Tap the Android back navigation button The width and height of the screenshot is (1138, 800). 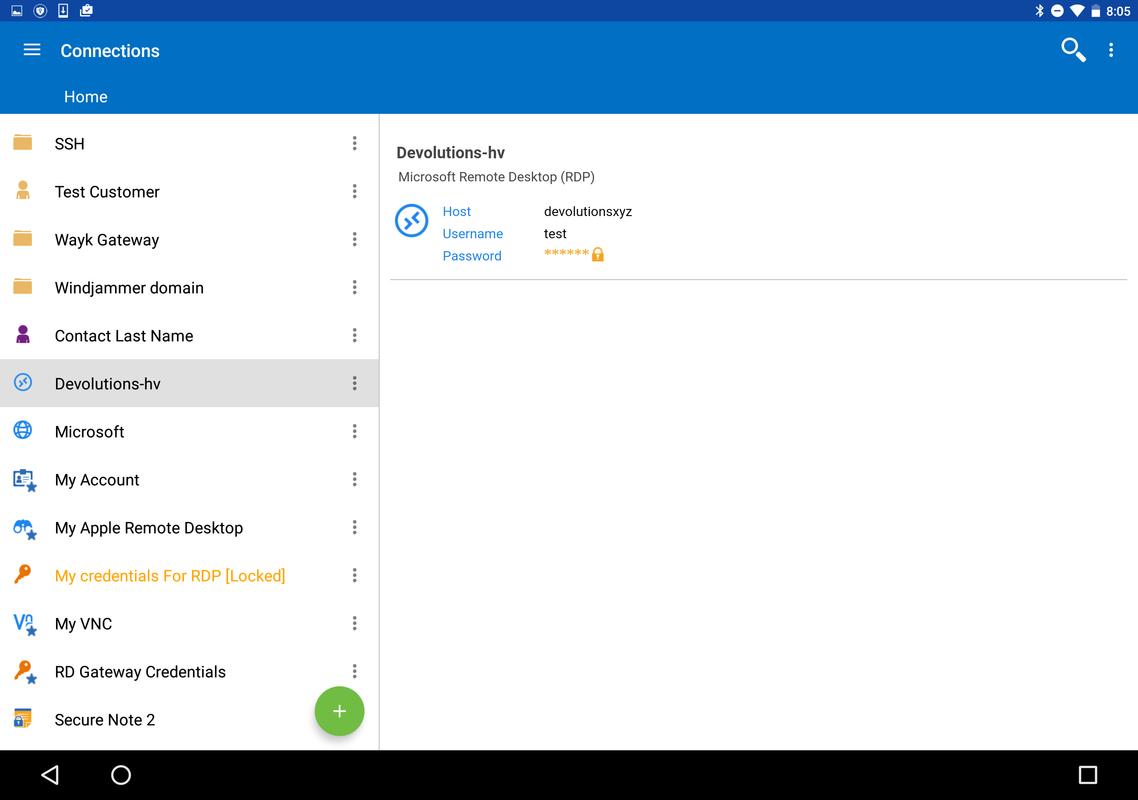[x=50, y=775]
